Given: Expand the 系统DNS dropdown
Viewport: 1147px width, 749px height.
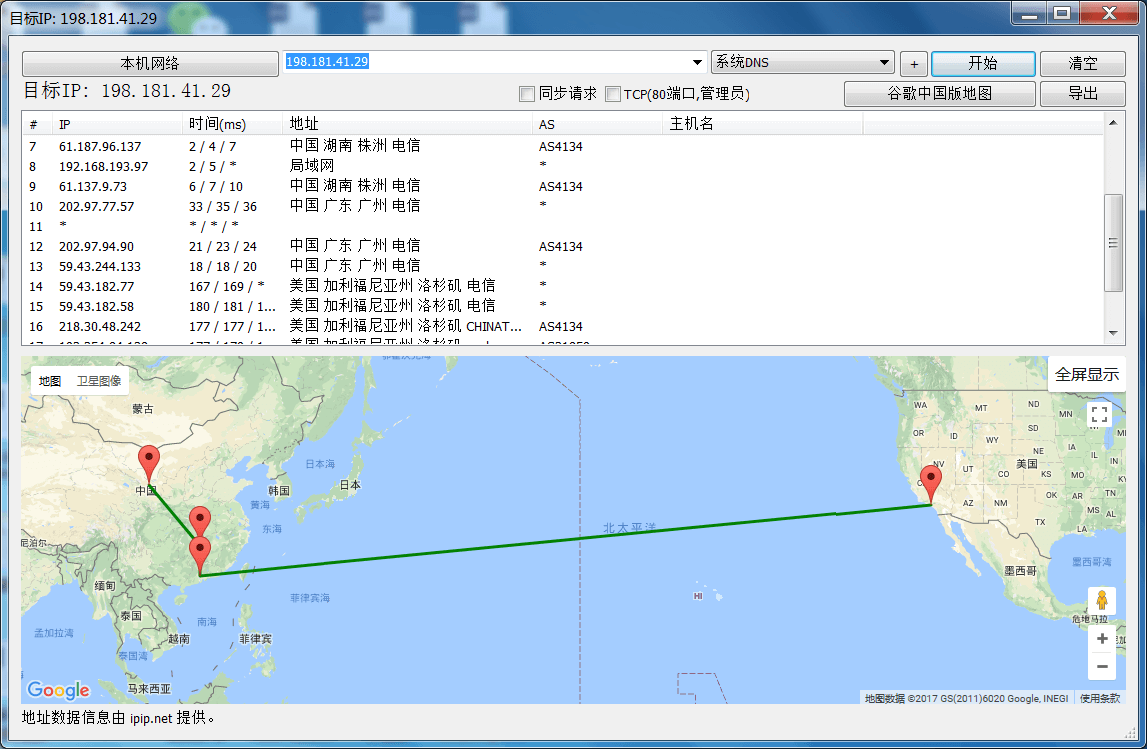Looking at the screenshot, I should coord(884,62).
